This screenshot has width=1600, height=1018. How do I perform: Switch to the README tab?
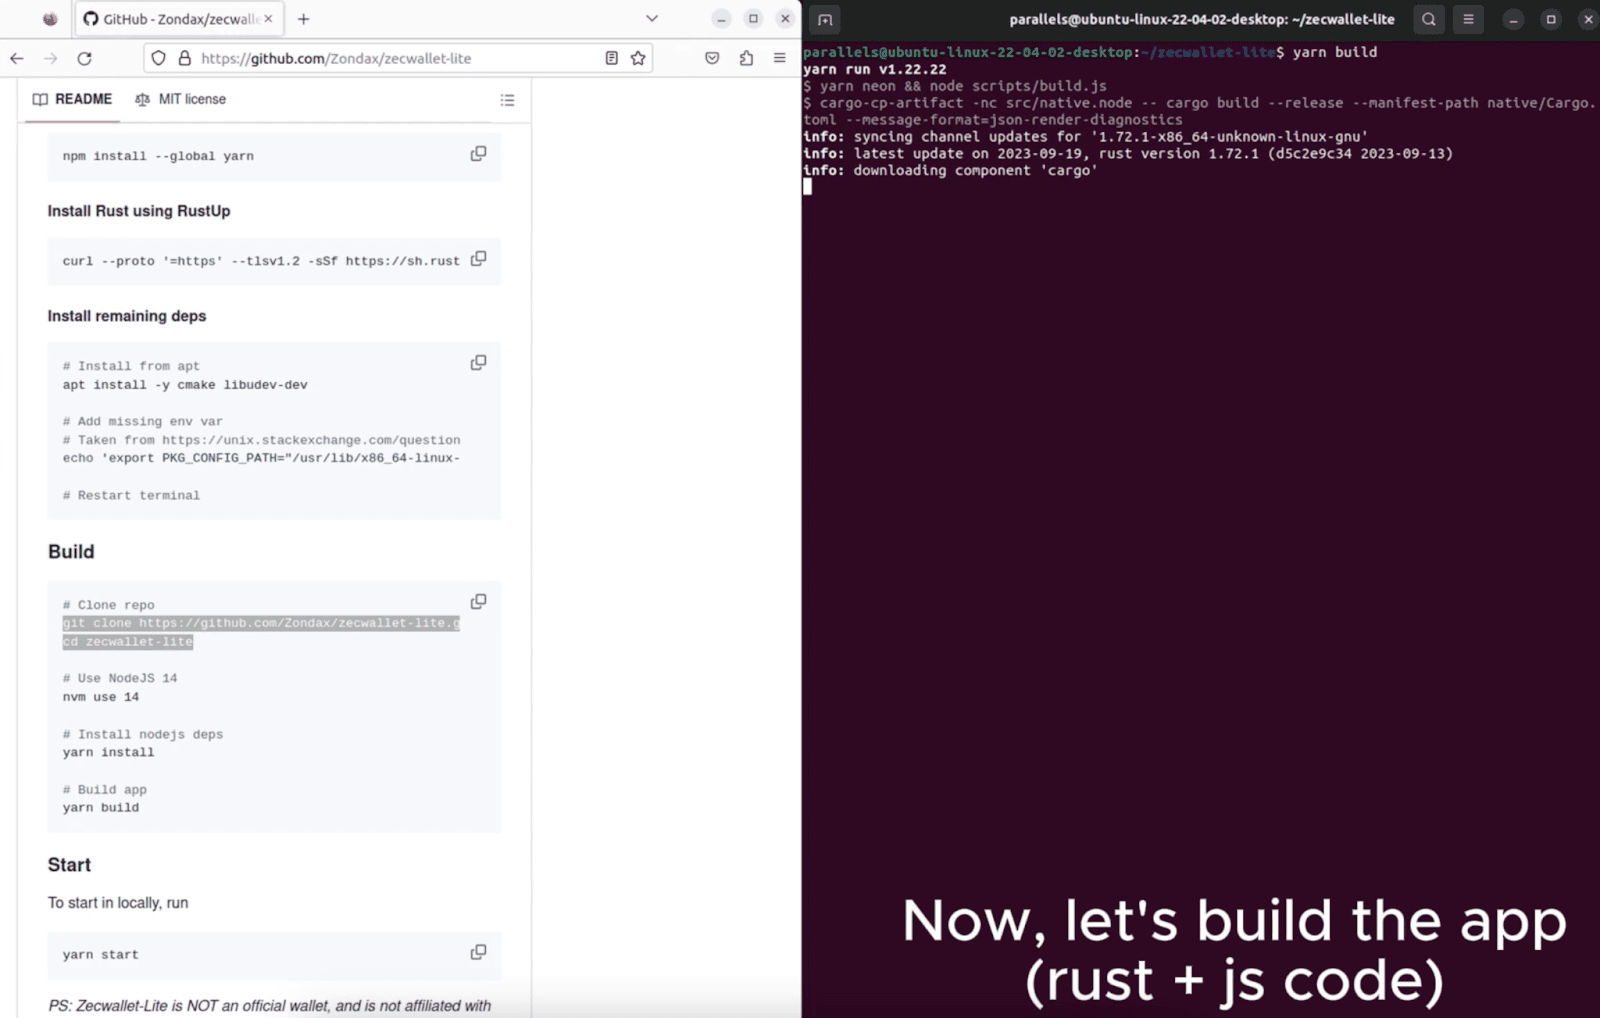pos(72,99)
